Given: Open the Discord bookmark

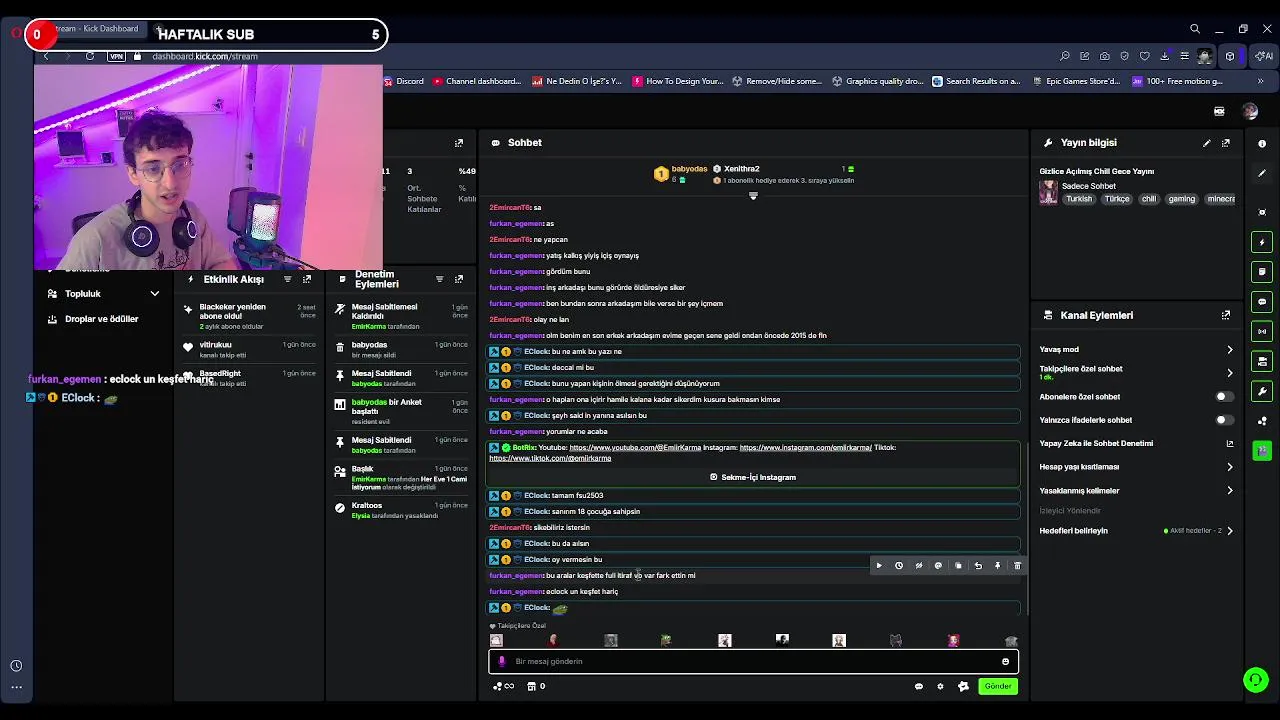Looking at the screenshot, I should click(x=404, y=81).
